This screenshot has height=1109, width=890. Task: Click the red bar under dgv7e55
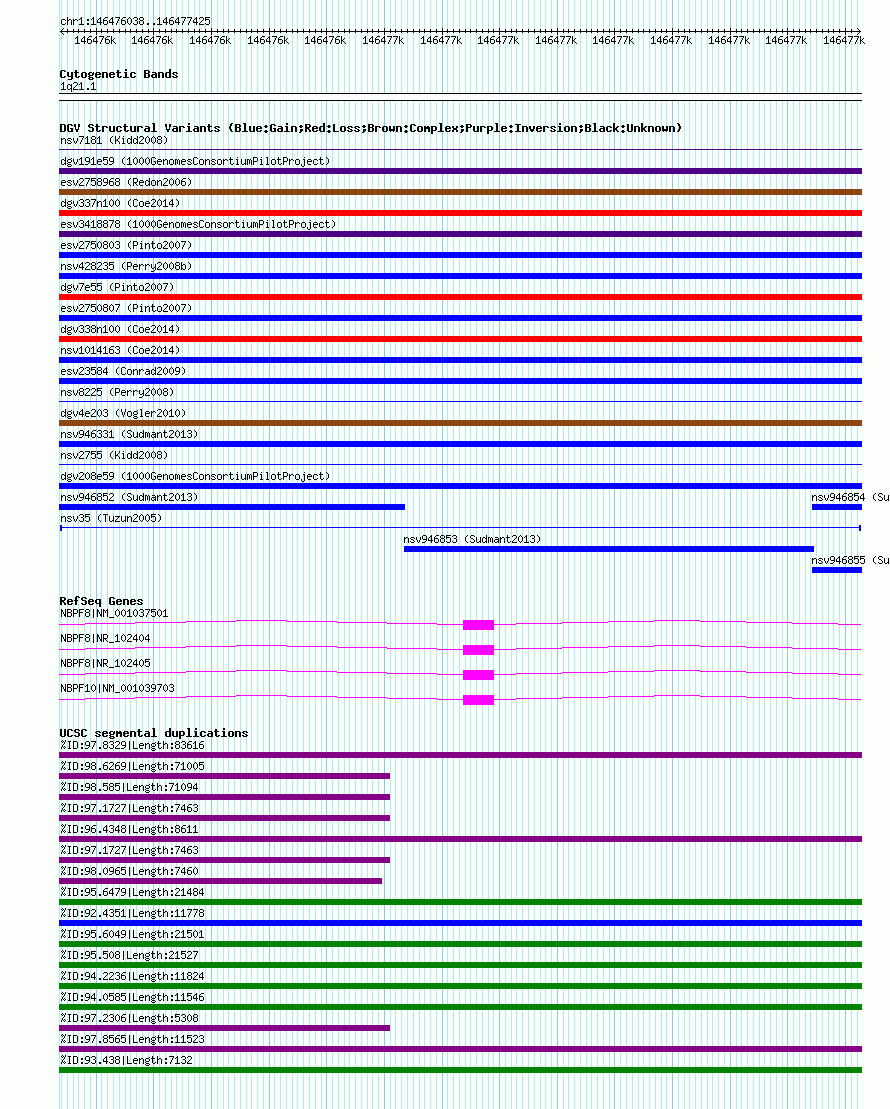461,297
